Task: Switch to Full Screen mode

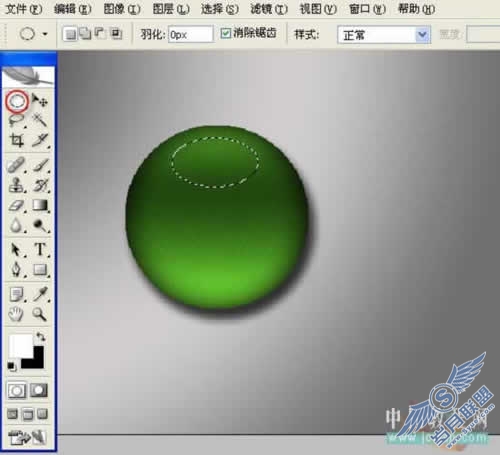Action: [43, 414]
